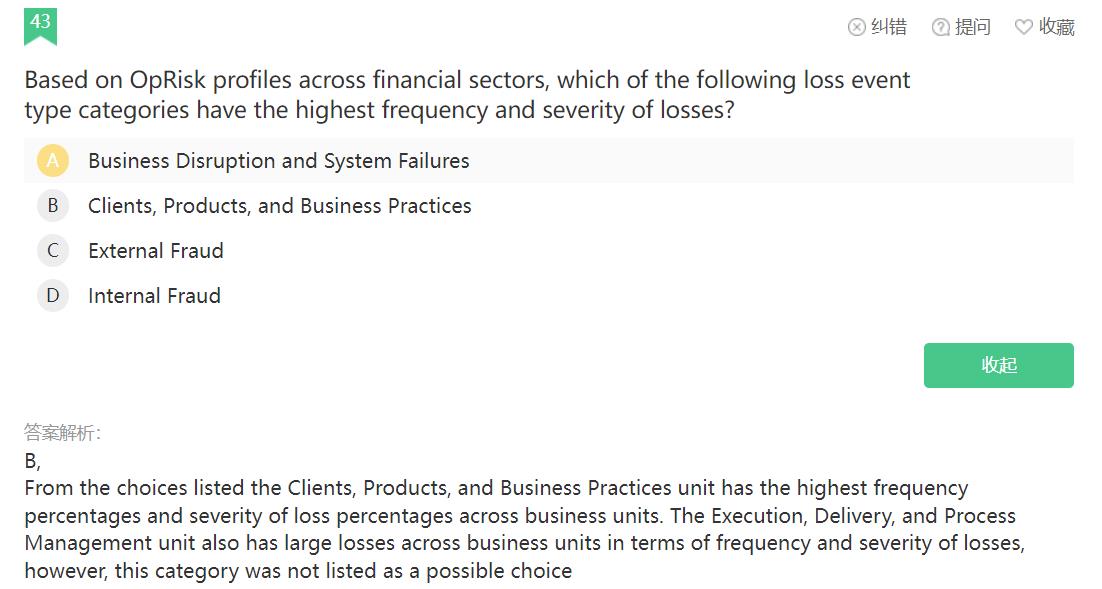
Task: Click the OpRisk question text
Action: tap(467, 94)
